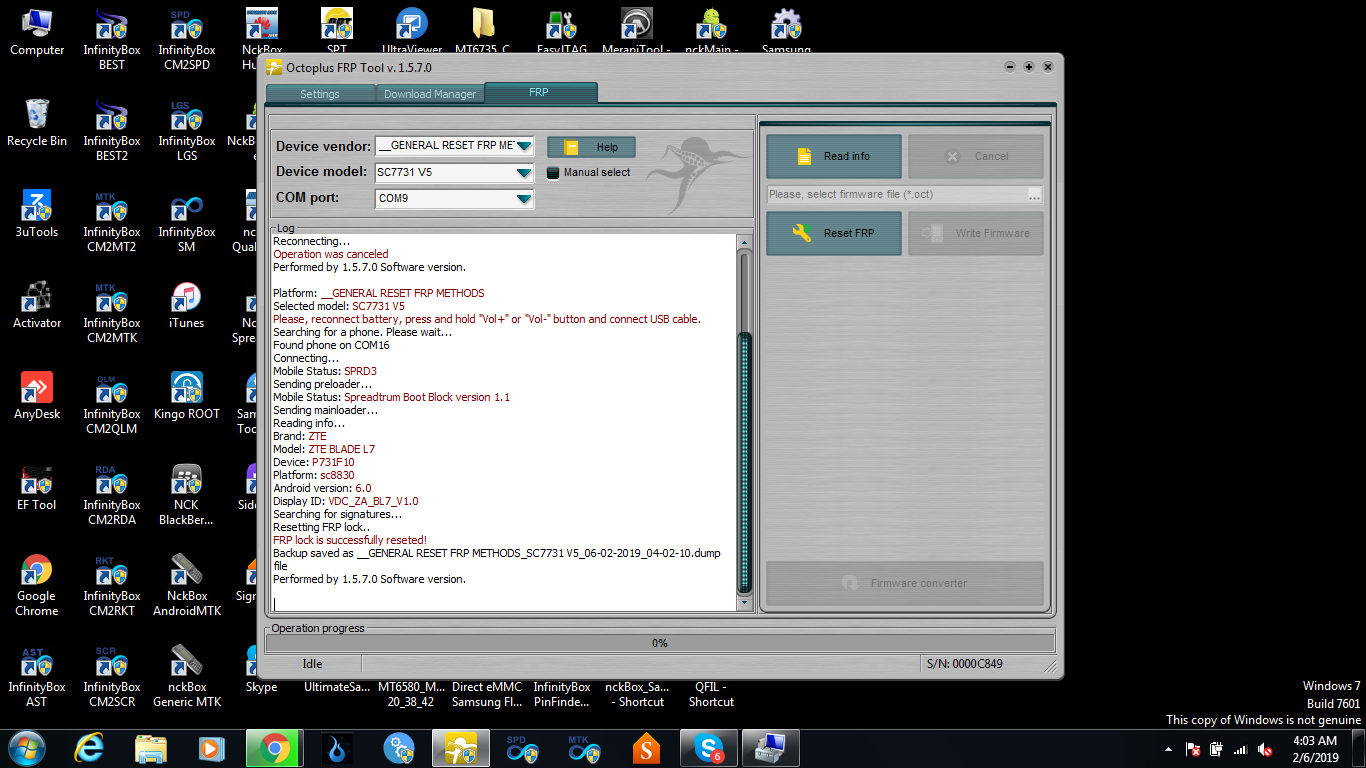This screenshot has height=768, width=1366.
Task: Click the log scrollbar up arrow
Action: pos(743,243)
